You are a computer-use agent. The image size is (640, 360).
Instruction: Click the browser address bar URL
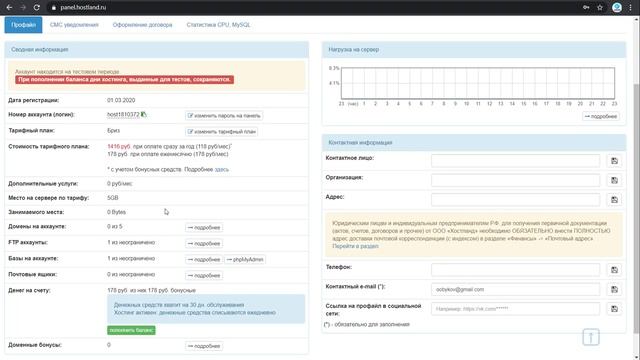tap(83, 7)
